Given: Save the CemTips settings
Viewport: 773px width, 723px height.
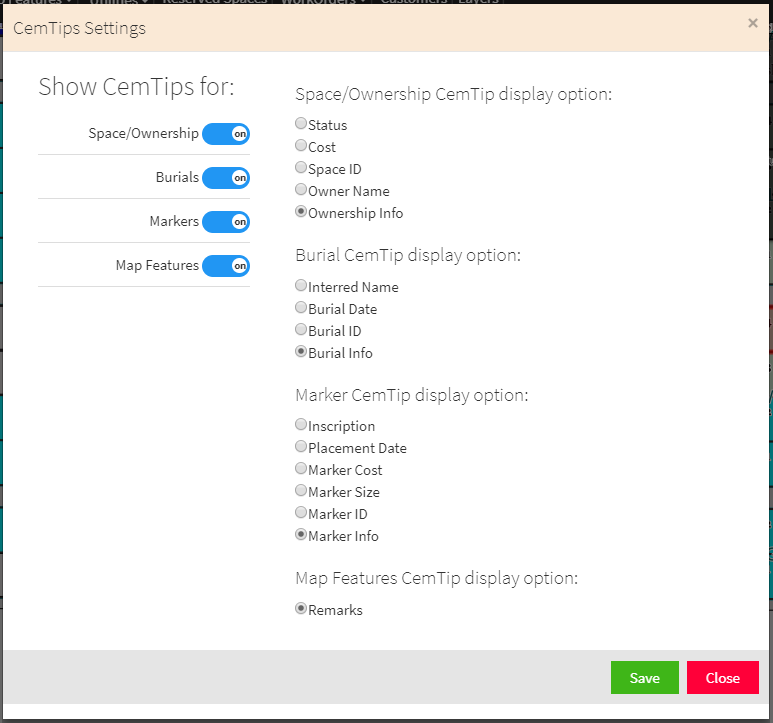Looking at the screenshot, I should 644,678.
